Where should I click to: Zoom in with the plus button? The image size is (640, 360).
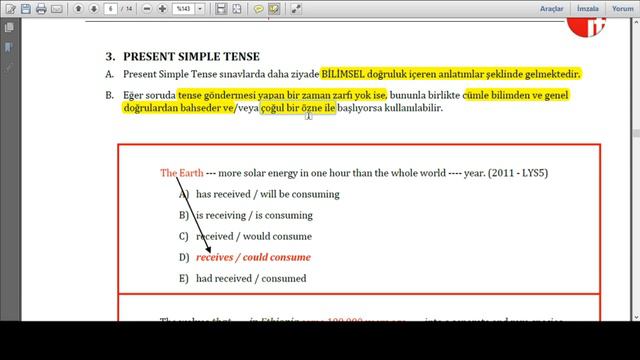[x=162, y=9]
